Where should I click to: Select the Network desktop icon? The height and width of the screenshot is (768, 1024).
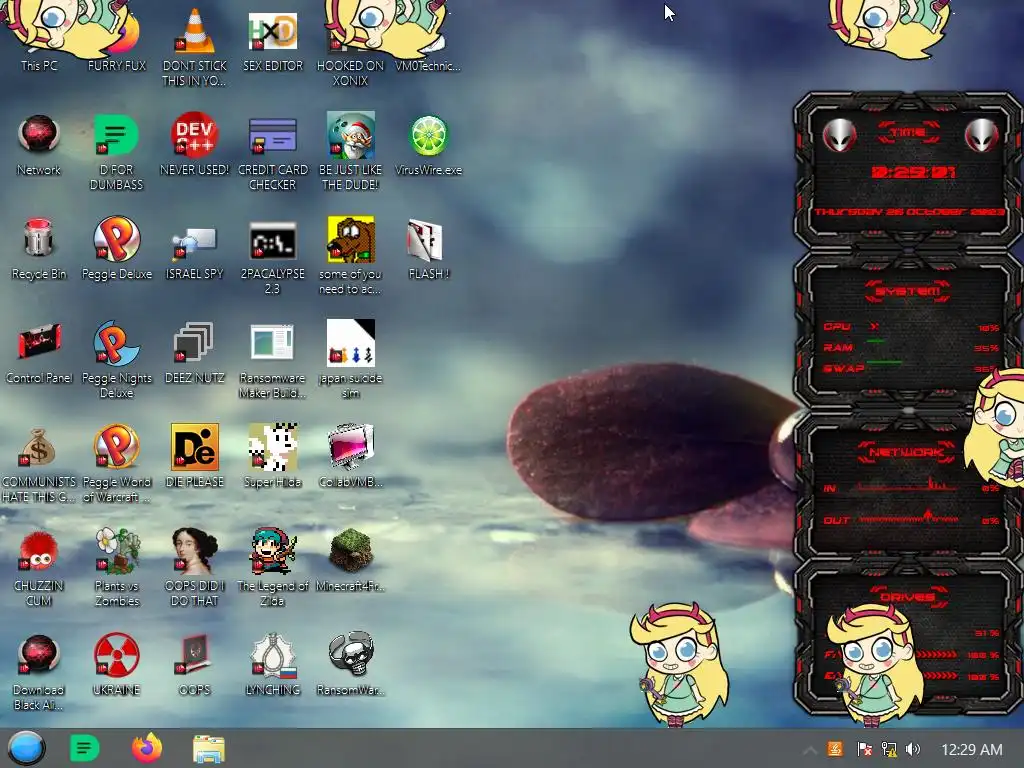click(x=39, y=145)
